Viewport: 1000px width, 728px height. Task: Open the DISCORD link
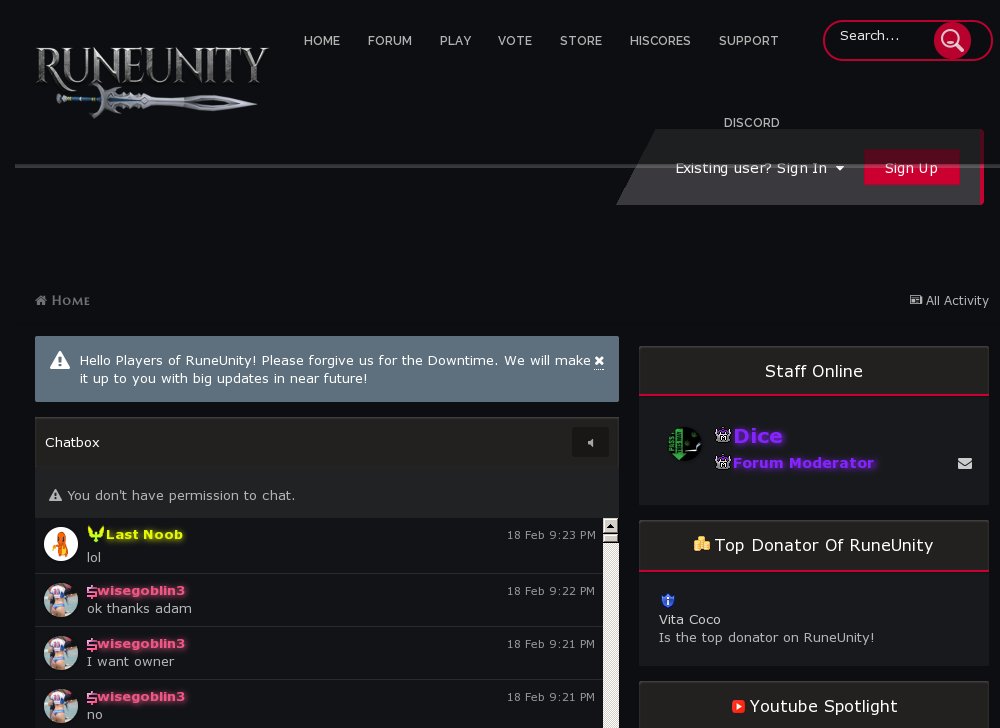tap(752, 123)
